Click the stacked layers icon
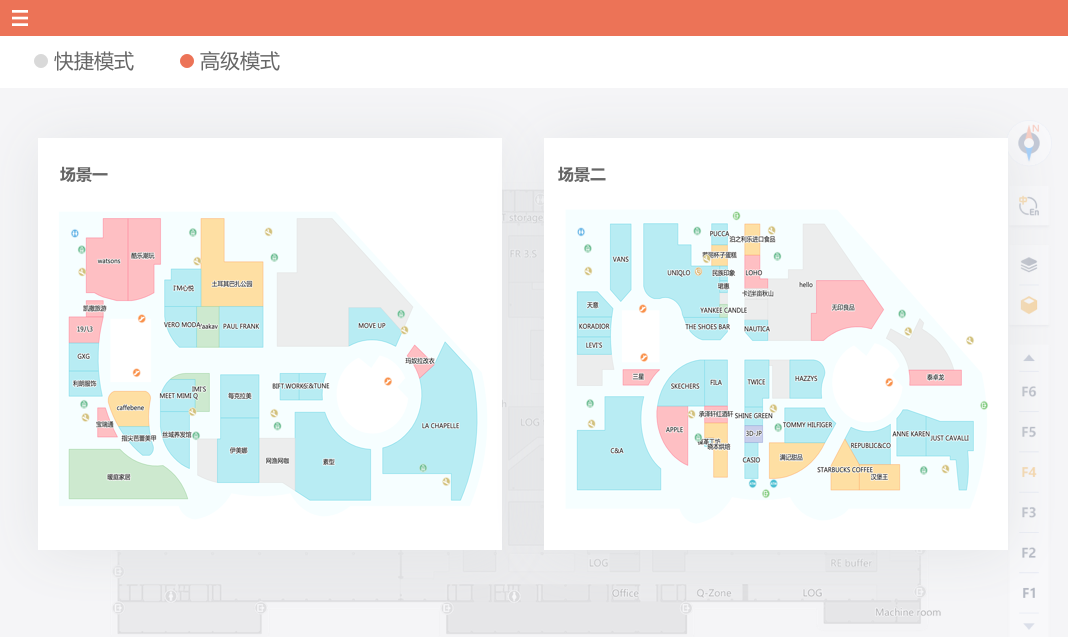This screenshot has height=637, width=1068. click(1028, 265)
